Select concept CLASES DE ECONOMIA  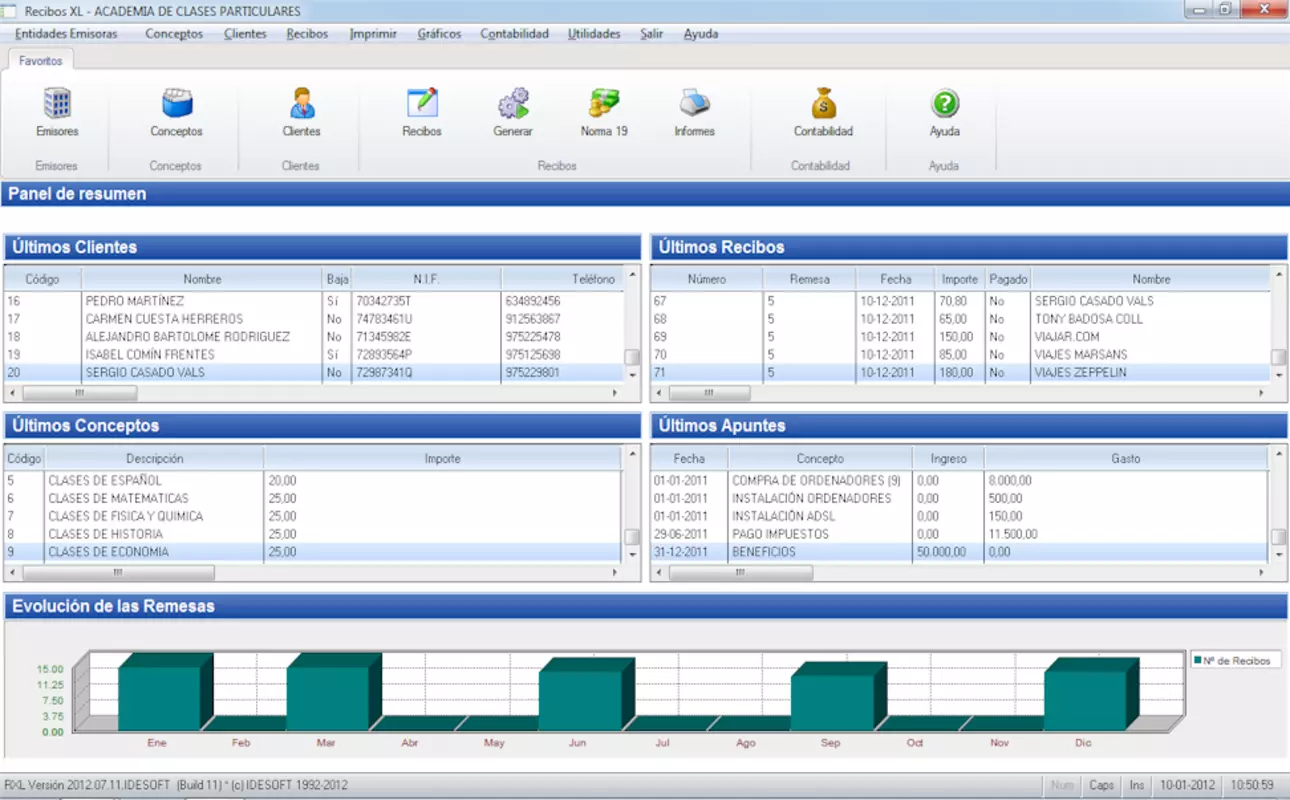[x=314, y=553]
